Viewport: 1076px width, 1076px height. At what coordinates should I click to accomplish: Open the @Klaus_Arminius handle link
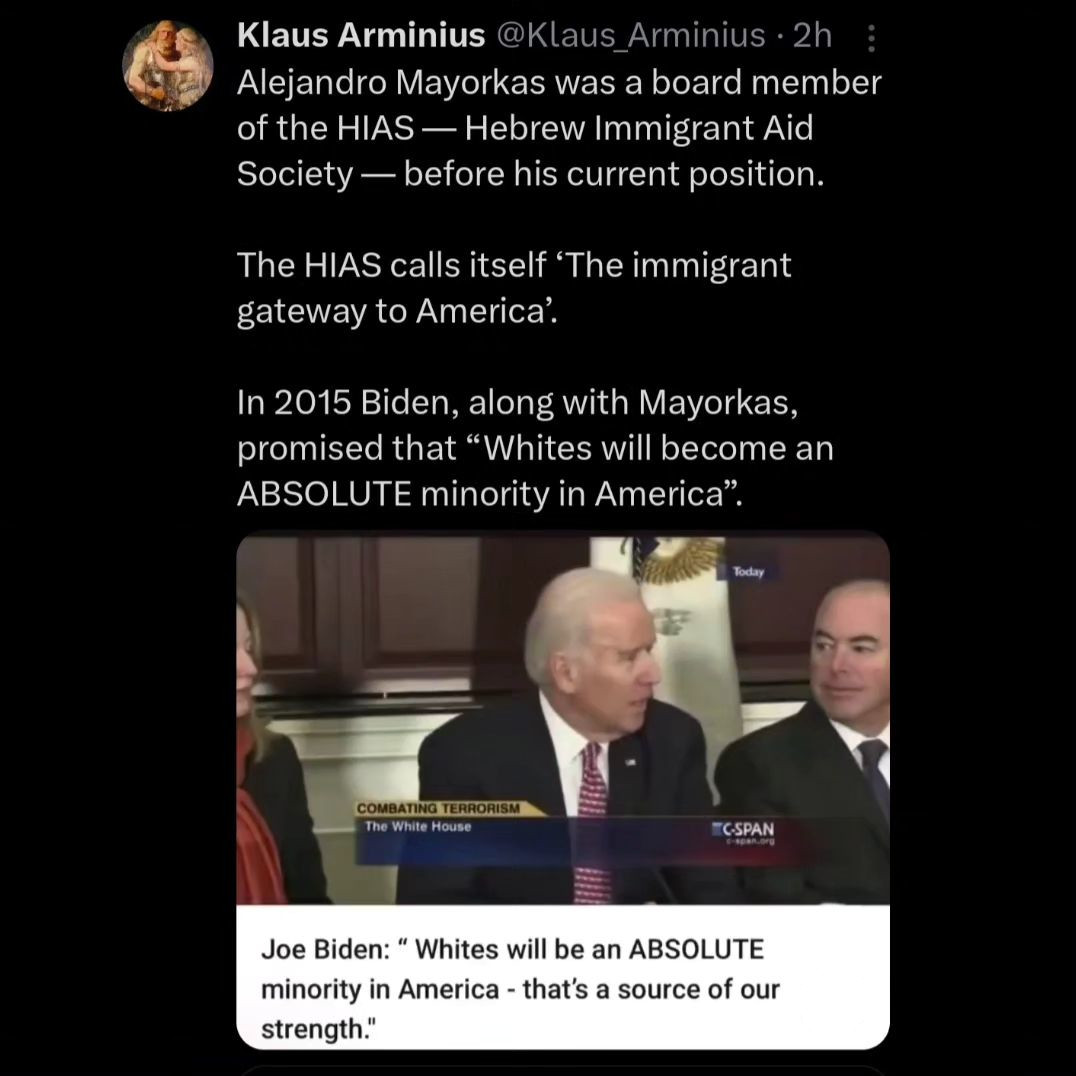630,35
